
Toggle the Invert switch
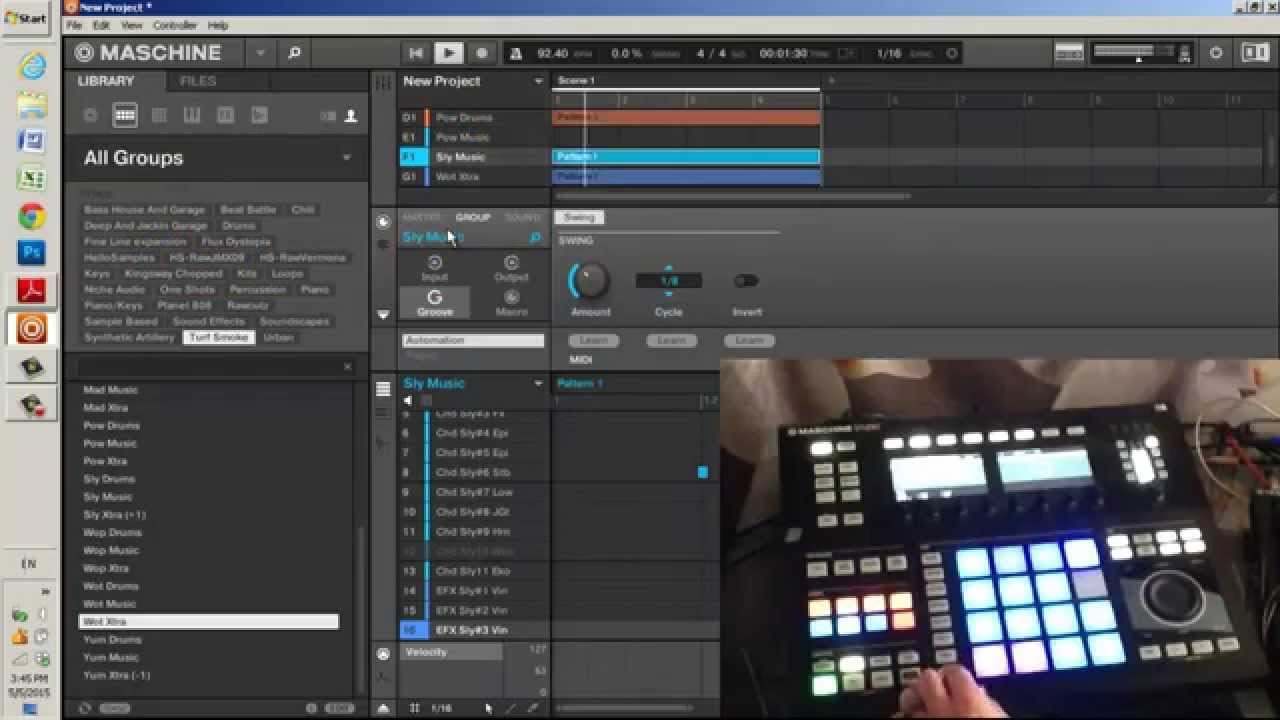[x=746, y=281]
